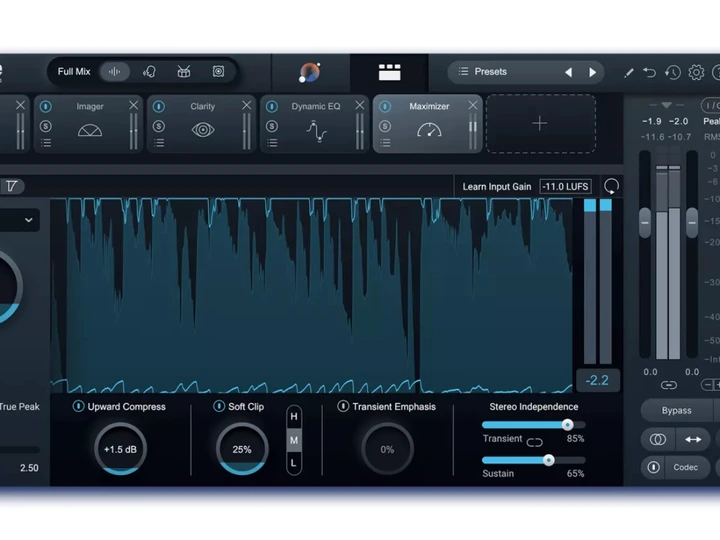Open Imager module preset list icon
Screen dimensions: 720x540
(x=45, y=143)
